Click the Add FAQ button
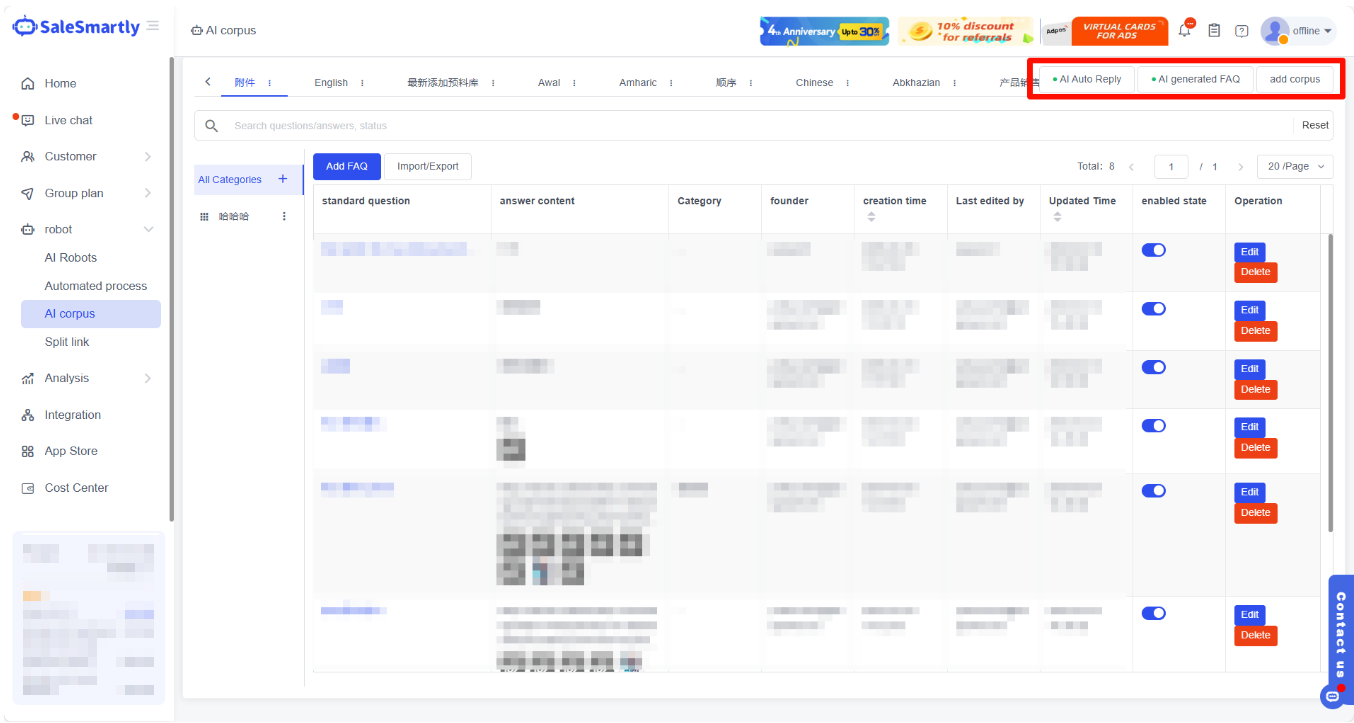The height and width of the screenshot is (723, 1354). (346, 167)
